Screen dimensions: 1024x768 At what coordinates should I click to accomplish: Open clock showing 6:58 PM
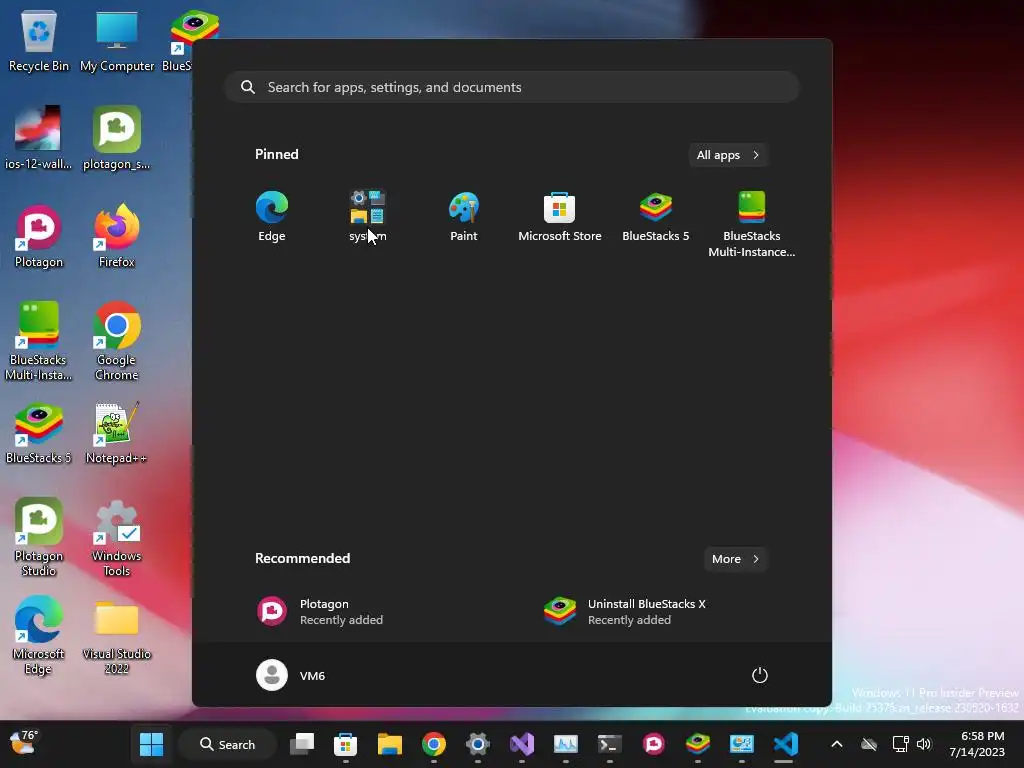coord(977,744)
